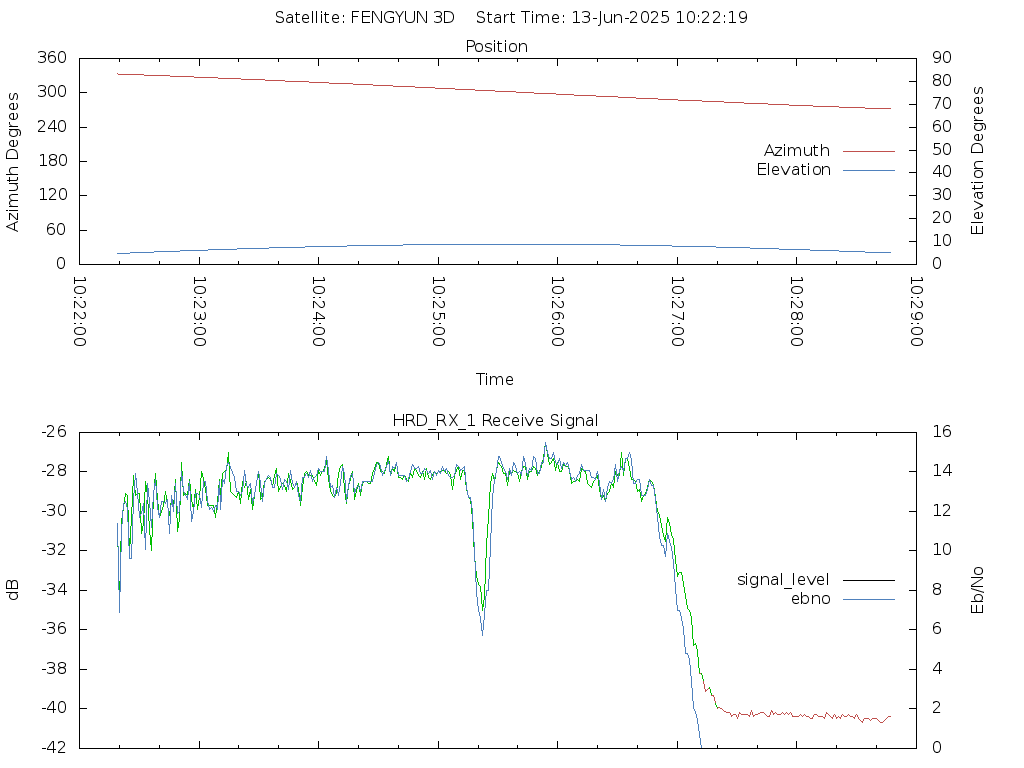The height and width of the screenshot is (768, 1024).
Task: Click the 'Elevation Degrees' axis label
Action: pyautogui.click(x=977, y=161)
